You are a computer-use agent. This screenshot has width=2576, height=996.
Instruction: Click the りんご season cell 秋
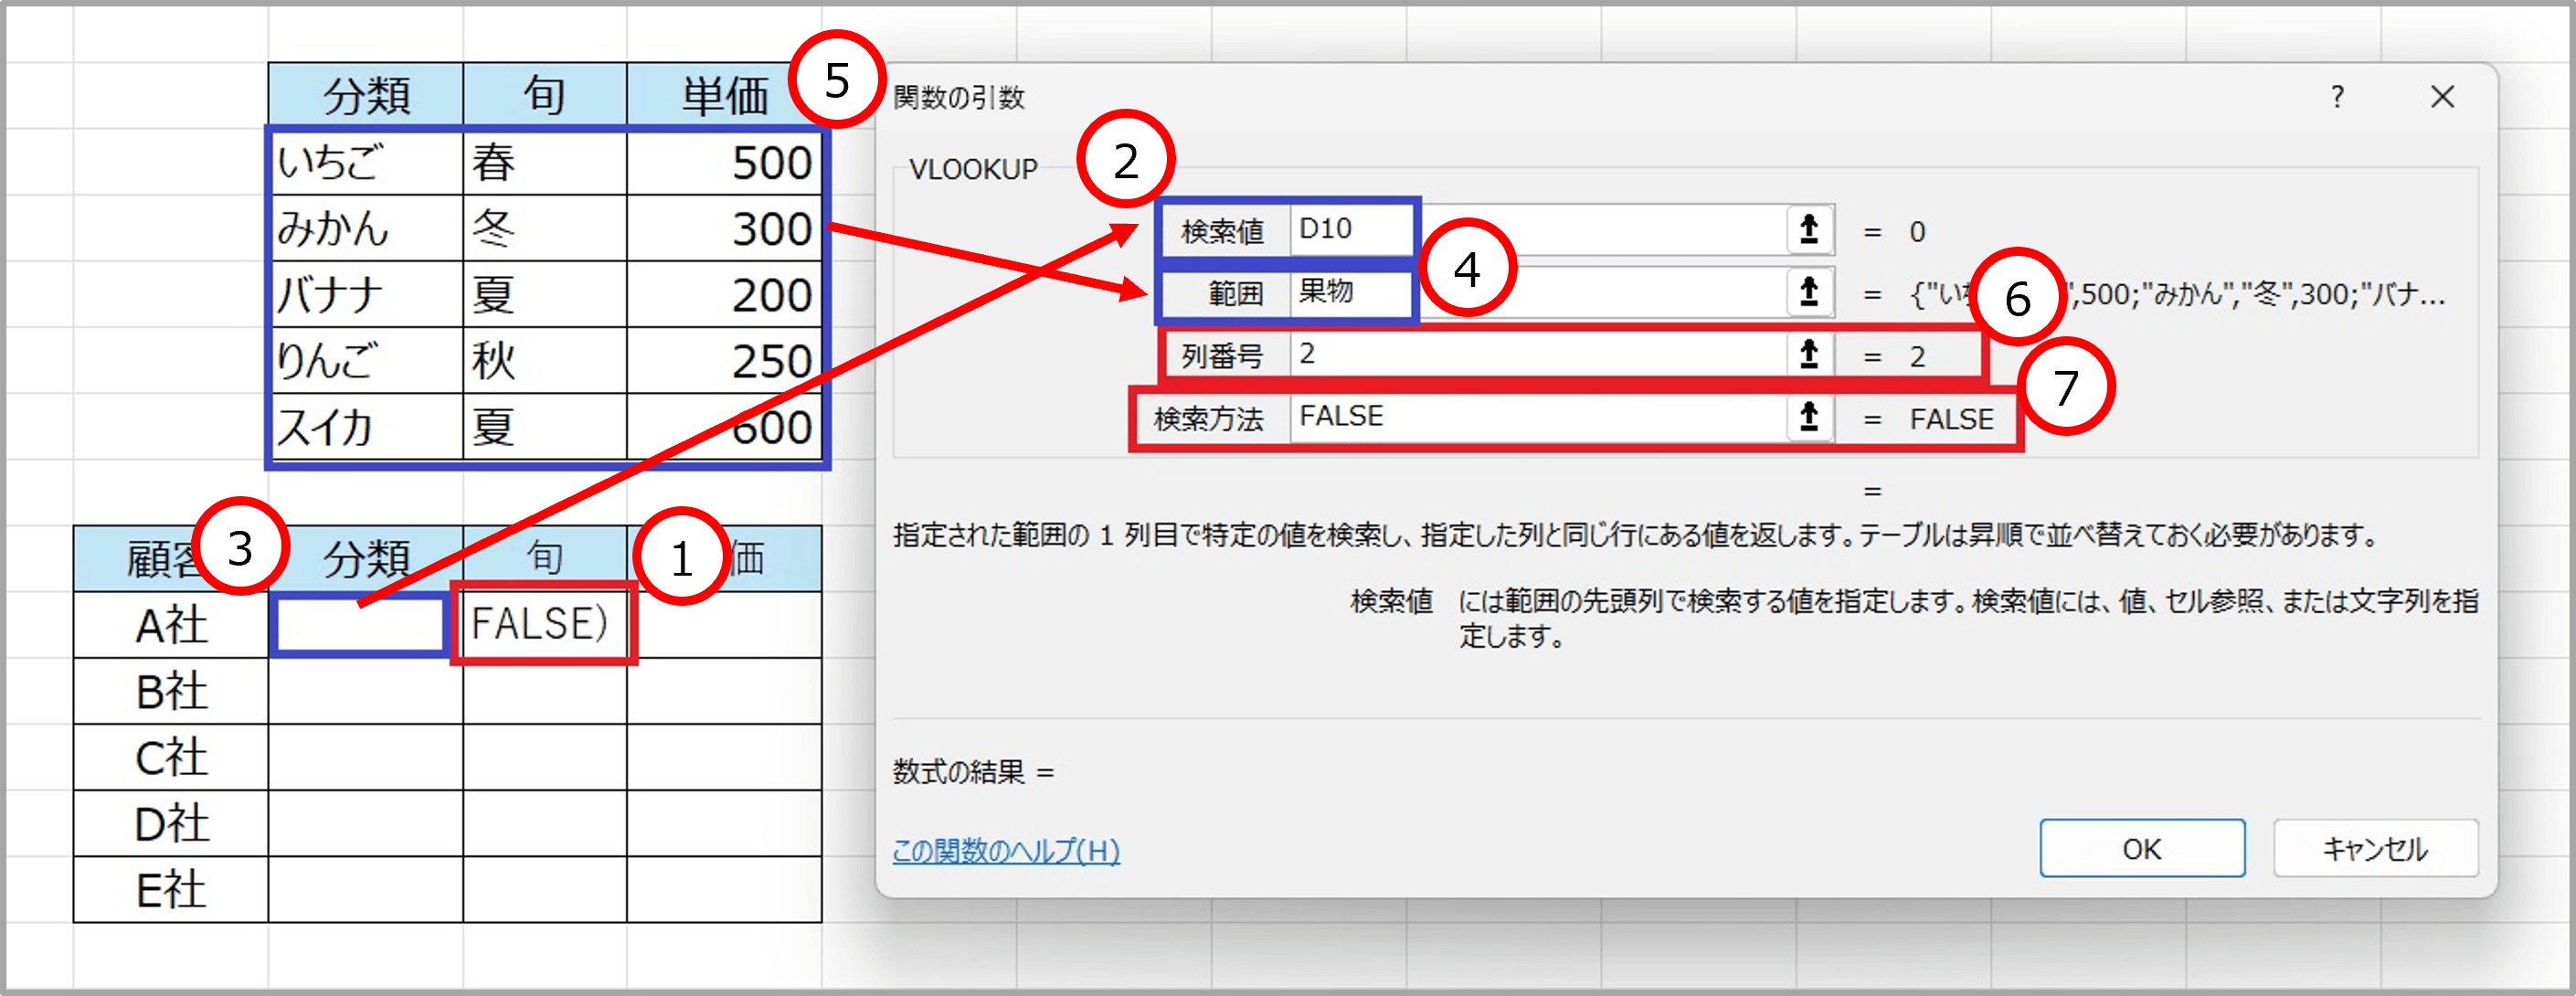coord(544,361)
